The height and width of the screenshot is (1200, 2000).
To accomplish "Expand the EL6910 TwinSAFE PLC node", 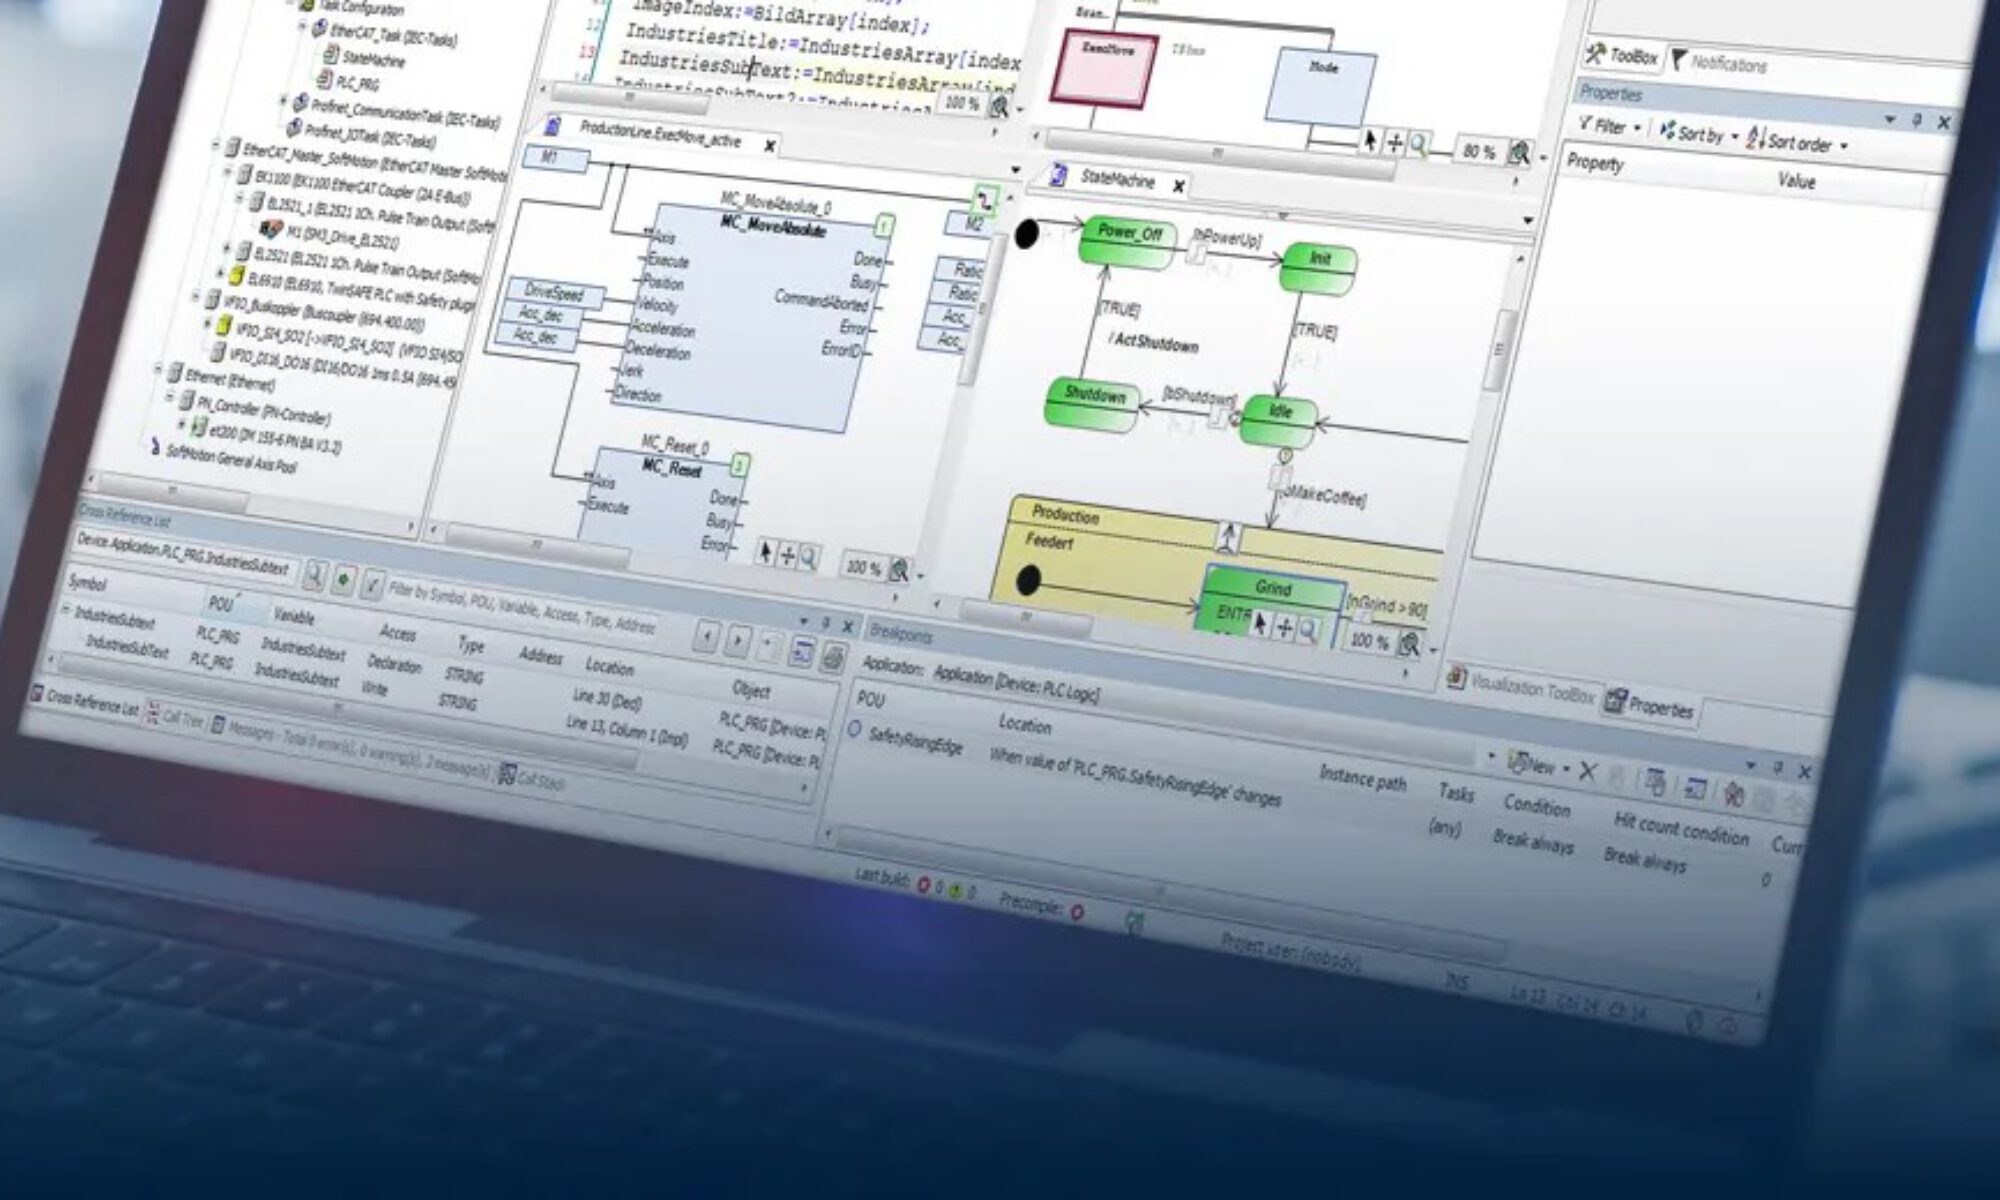I will pyautogui.click(x=222, y=272).
